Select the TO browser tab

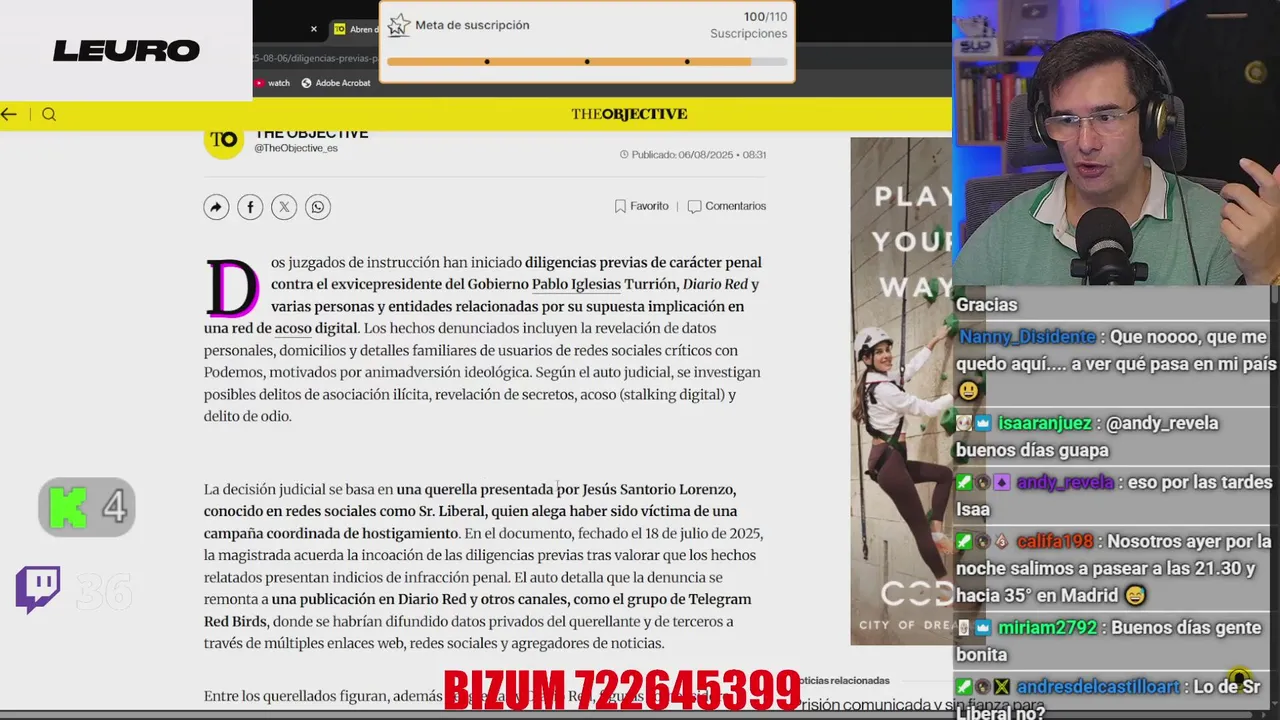tap(354, 29)
